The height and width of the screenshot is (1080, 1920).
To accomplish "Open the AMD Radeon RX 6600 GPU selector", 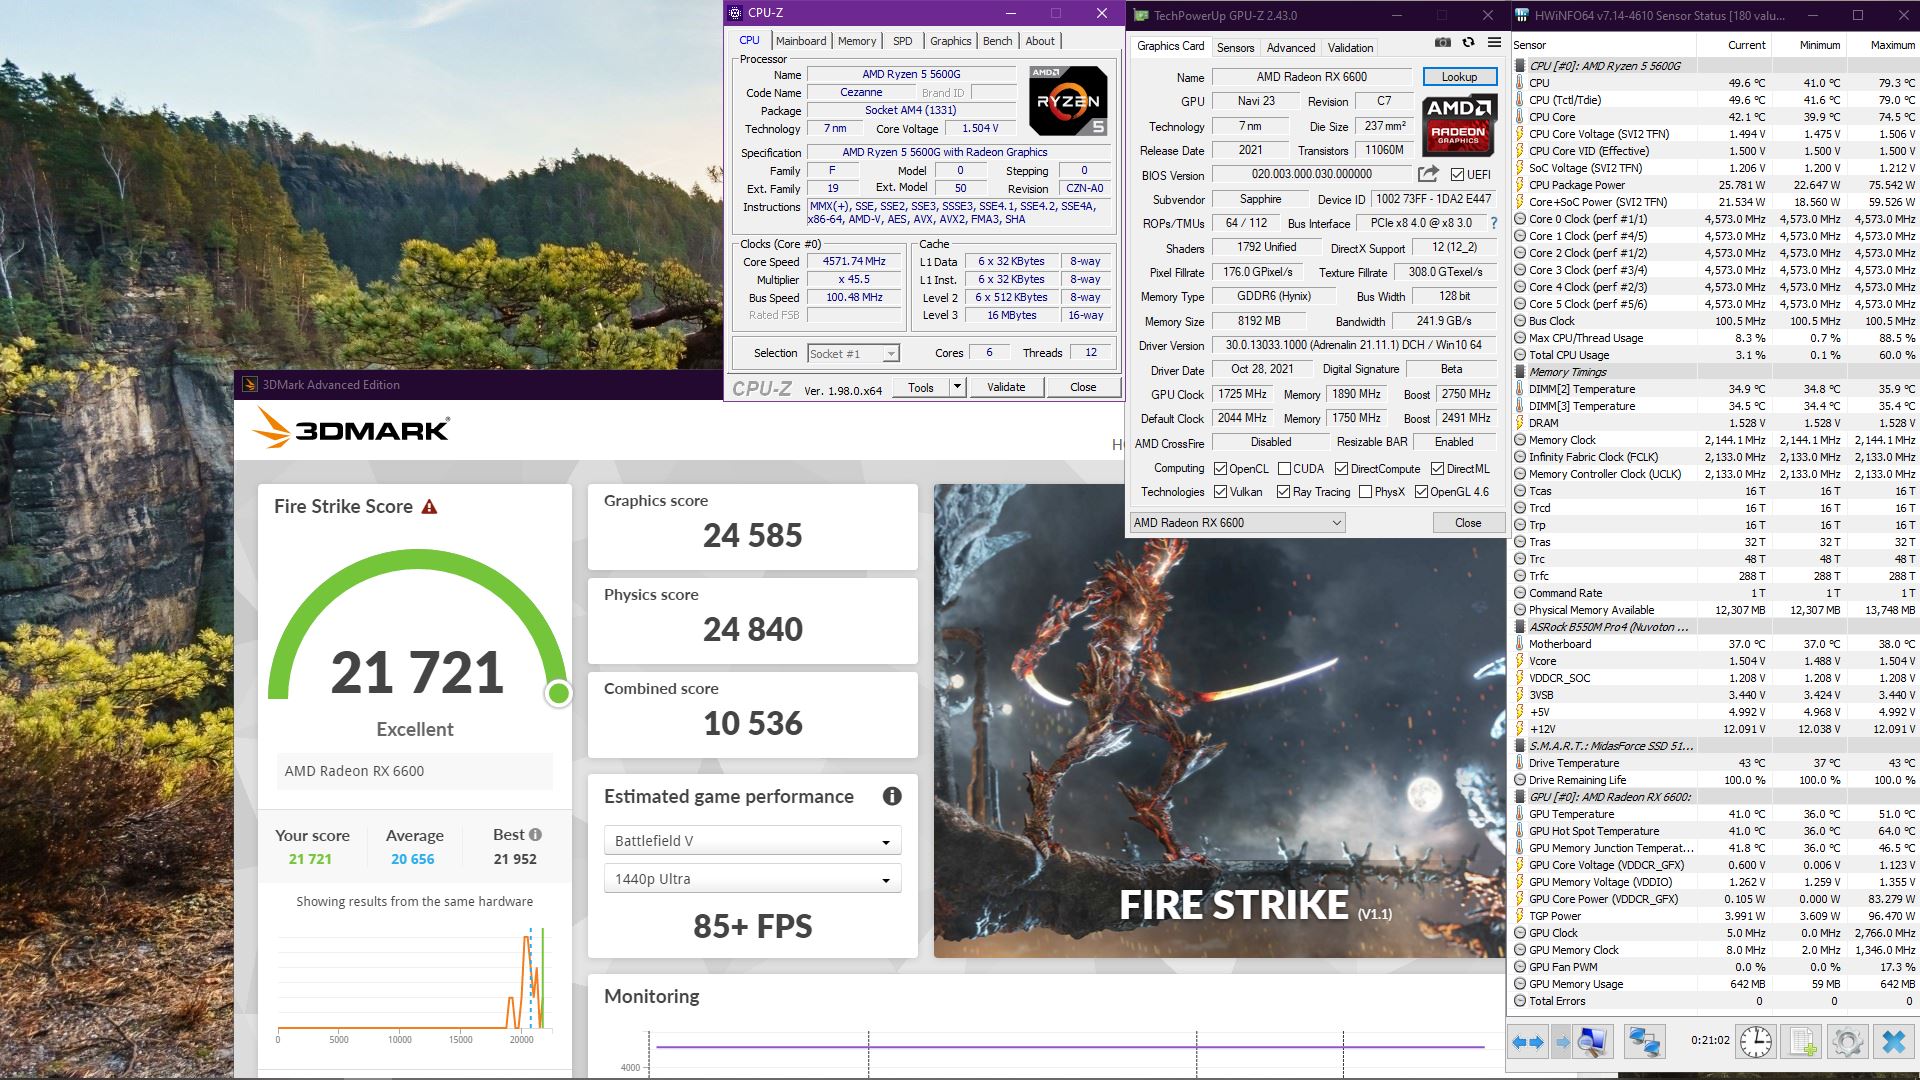I will pyautogui.click(x=1237, y=523).
